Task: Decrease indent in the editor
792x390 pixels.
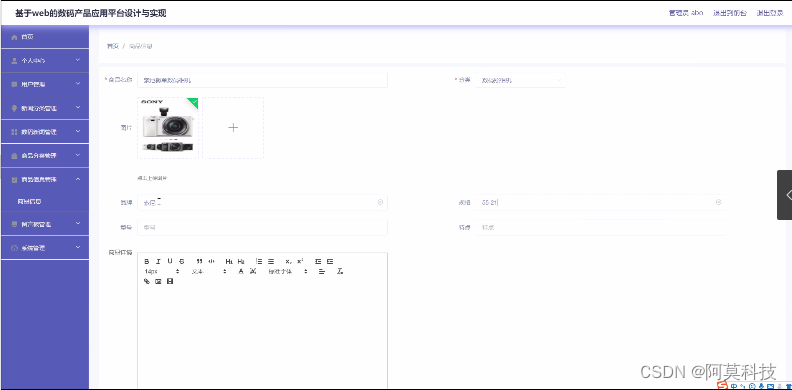Action: (318, 261)
